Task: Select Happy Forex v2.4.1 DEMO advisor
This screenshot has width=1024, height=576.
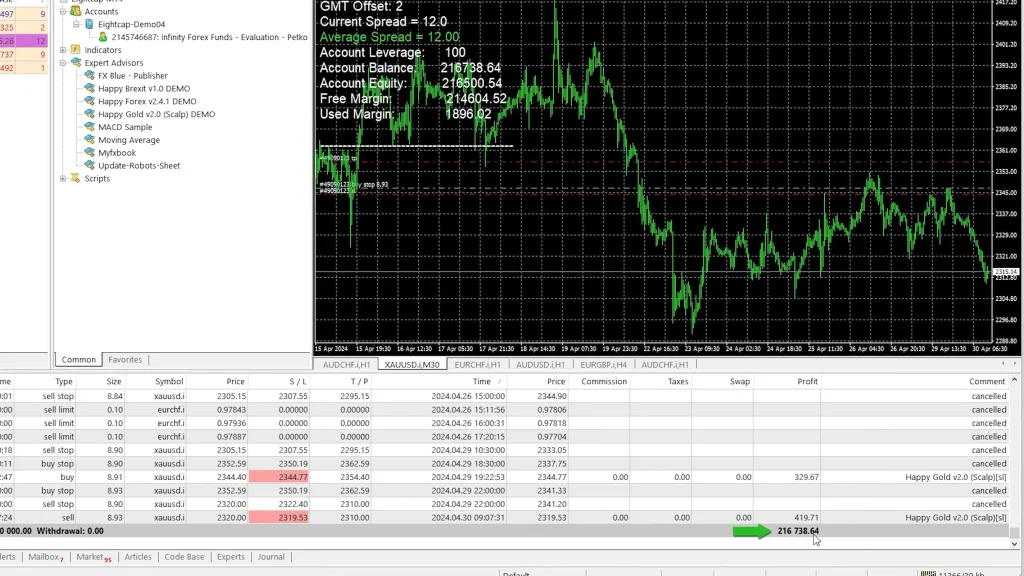Action: pos(146,101)
